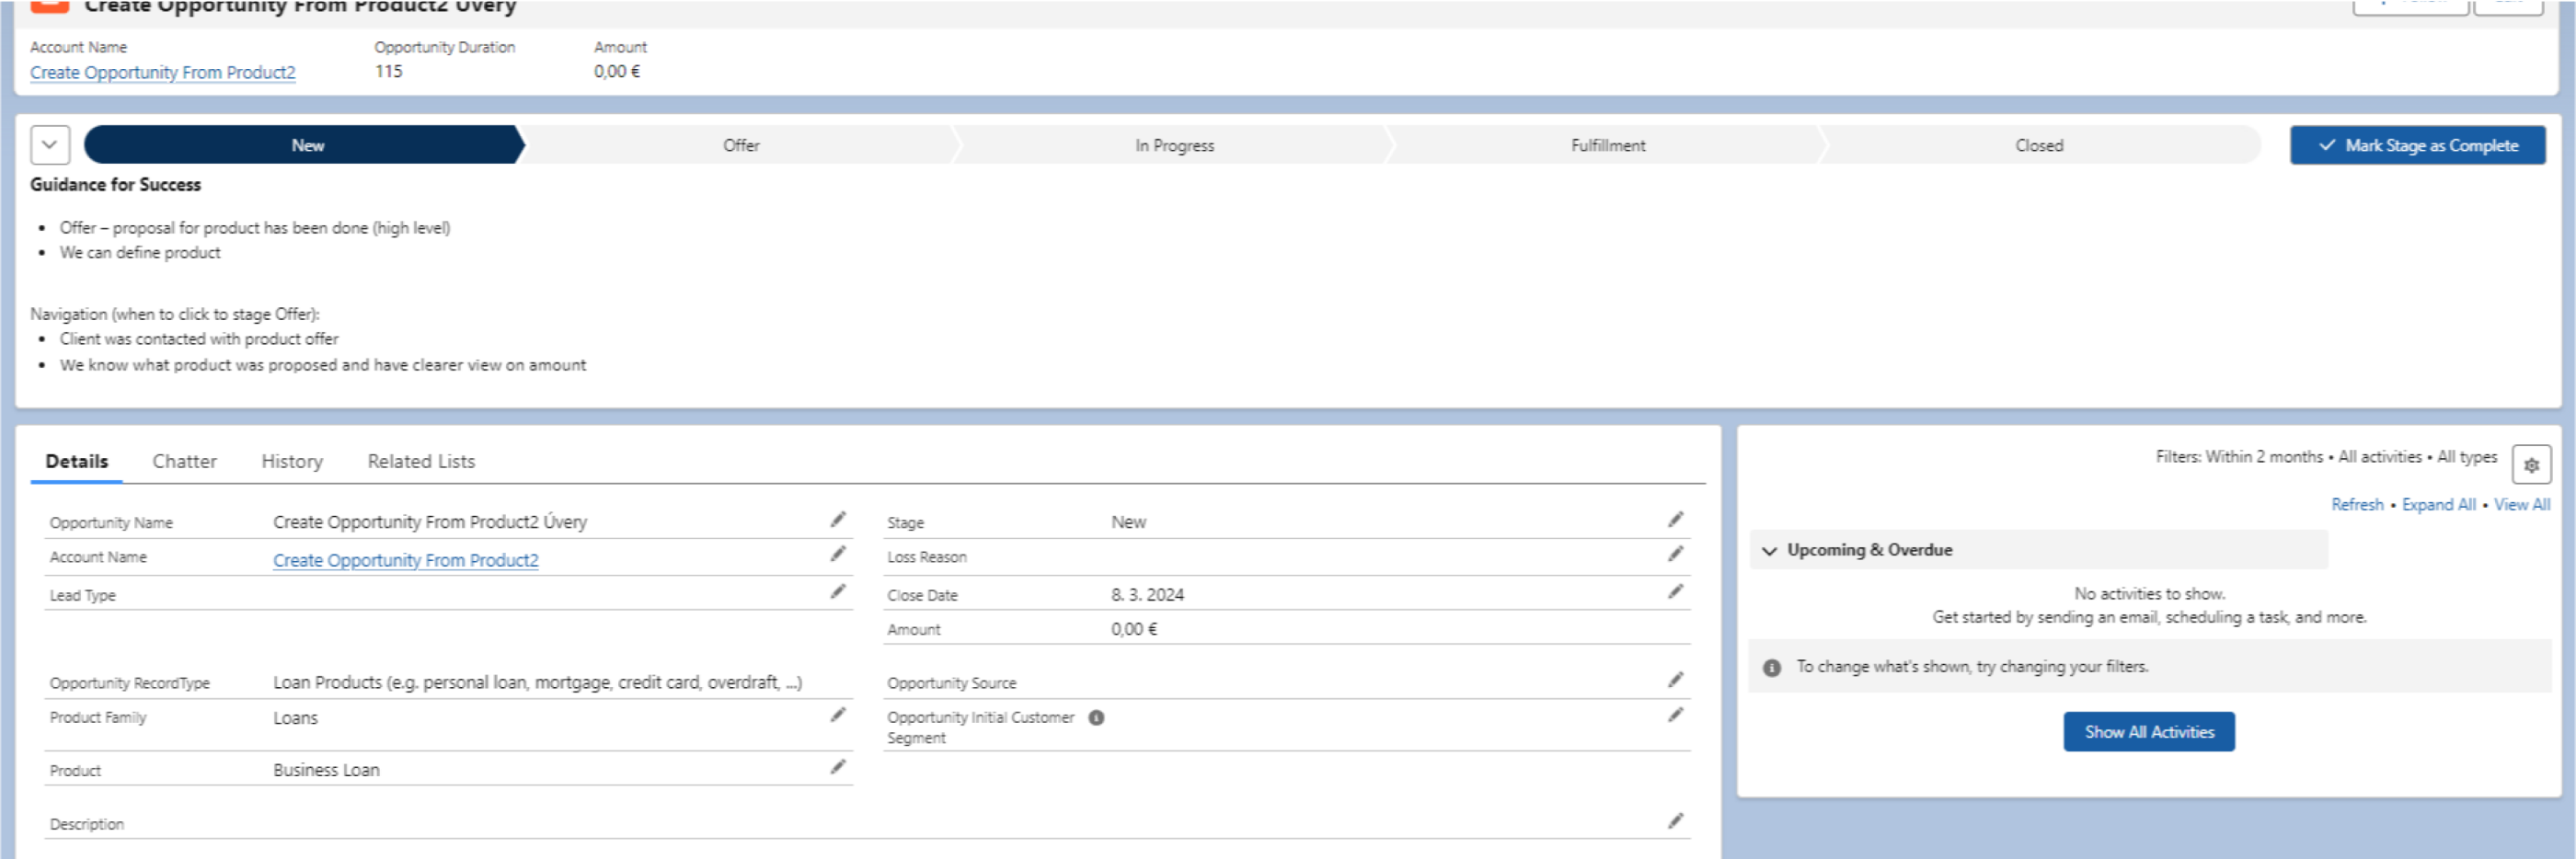The image size is (2576, 859).
Task: Click info icon next to Opportunity Initial Customer Segment
Action: [1096, 717]
